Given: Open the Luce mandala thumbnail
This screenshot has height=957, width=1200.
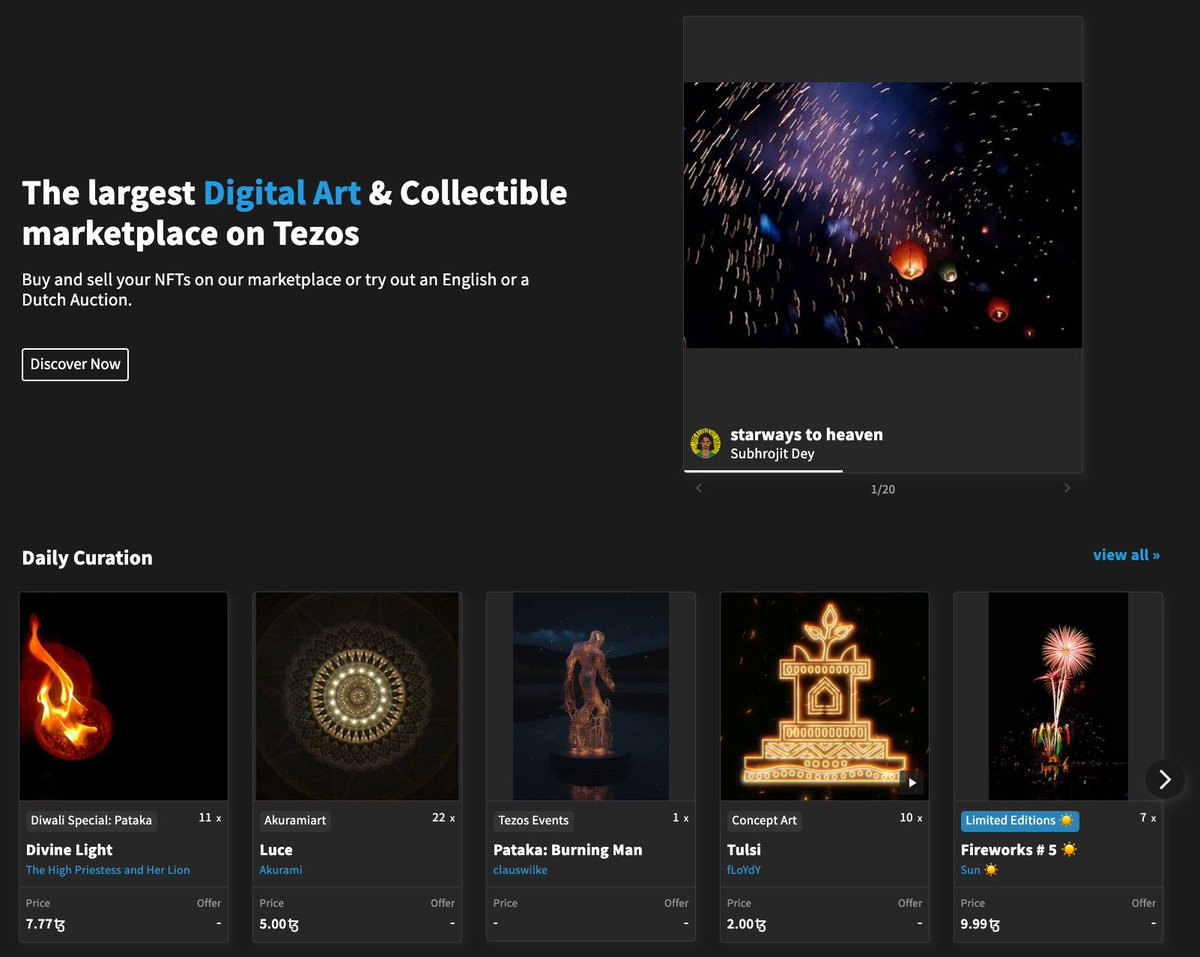Looking at the screenshot, I should (x=357, y=696).
